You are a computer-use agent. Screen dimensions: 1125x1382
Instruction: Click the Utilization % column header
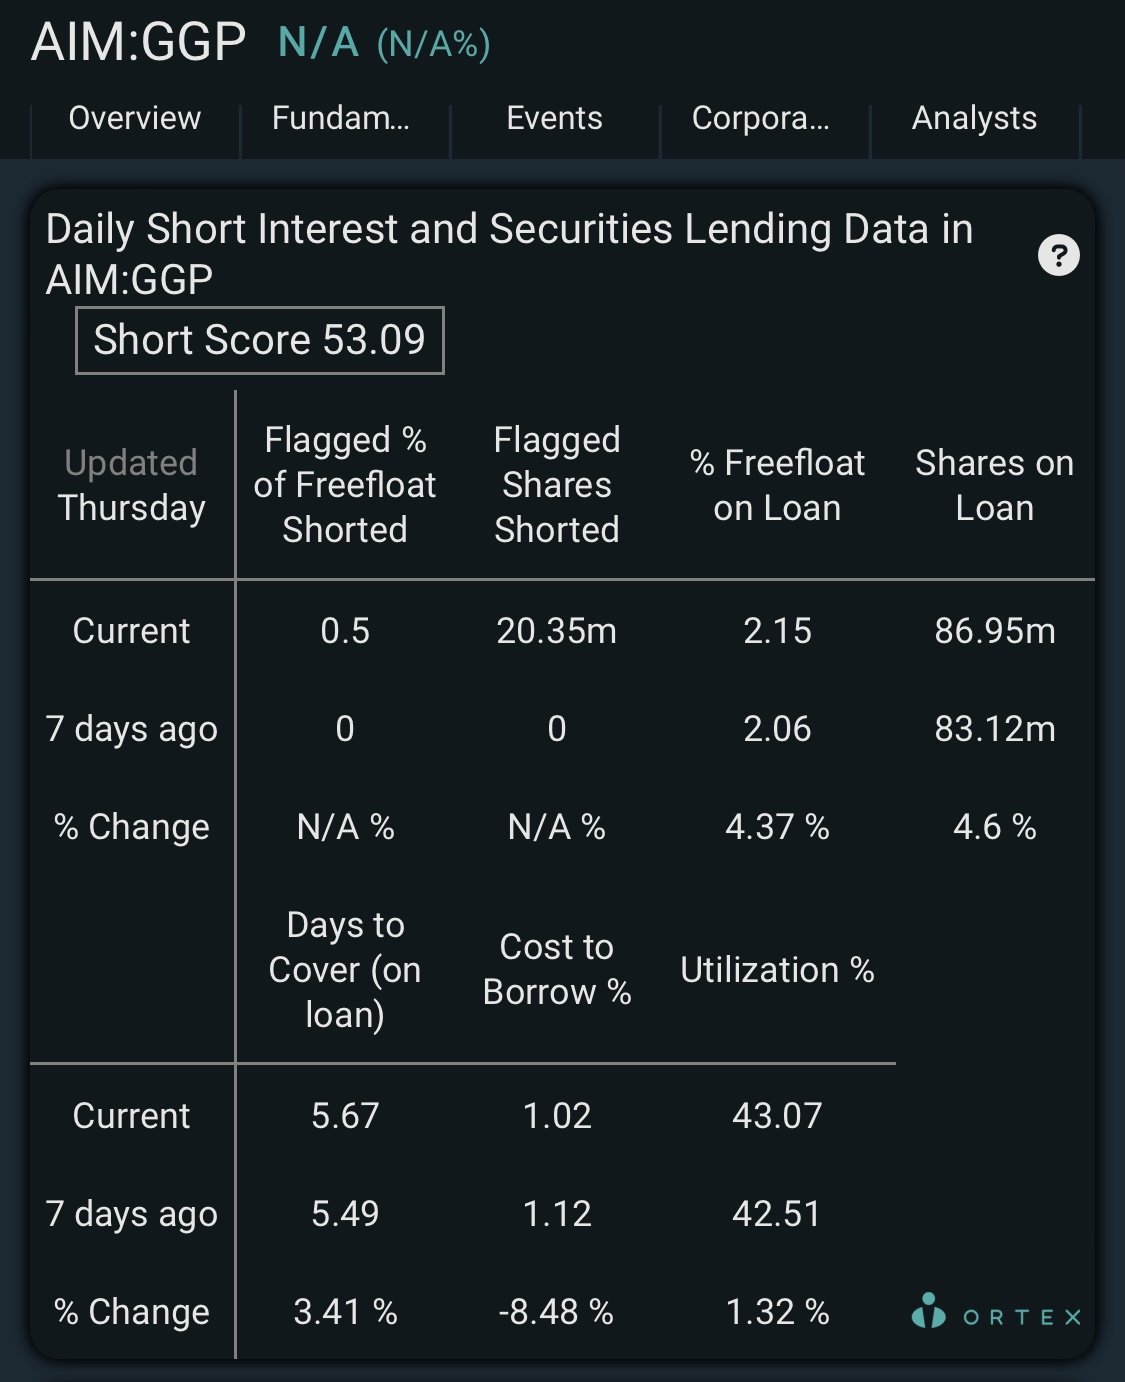(x=777, y=970)
